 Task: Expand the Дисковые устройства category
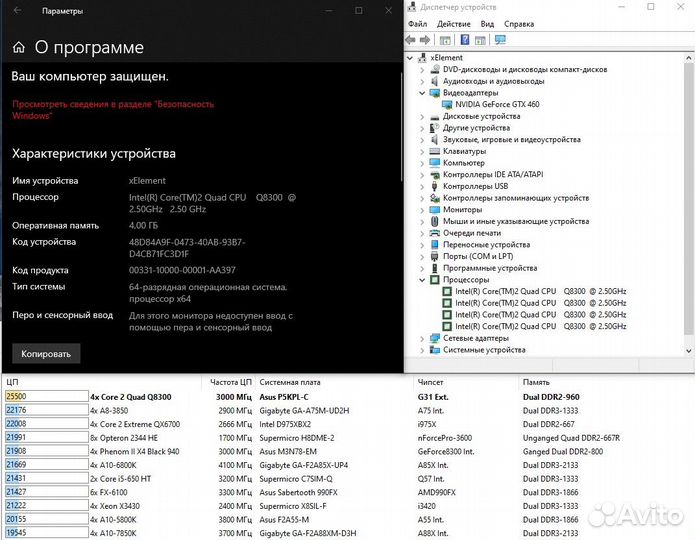coord(422,117)
